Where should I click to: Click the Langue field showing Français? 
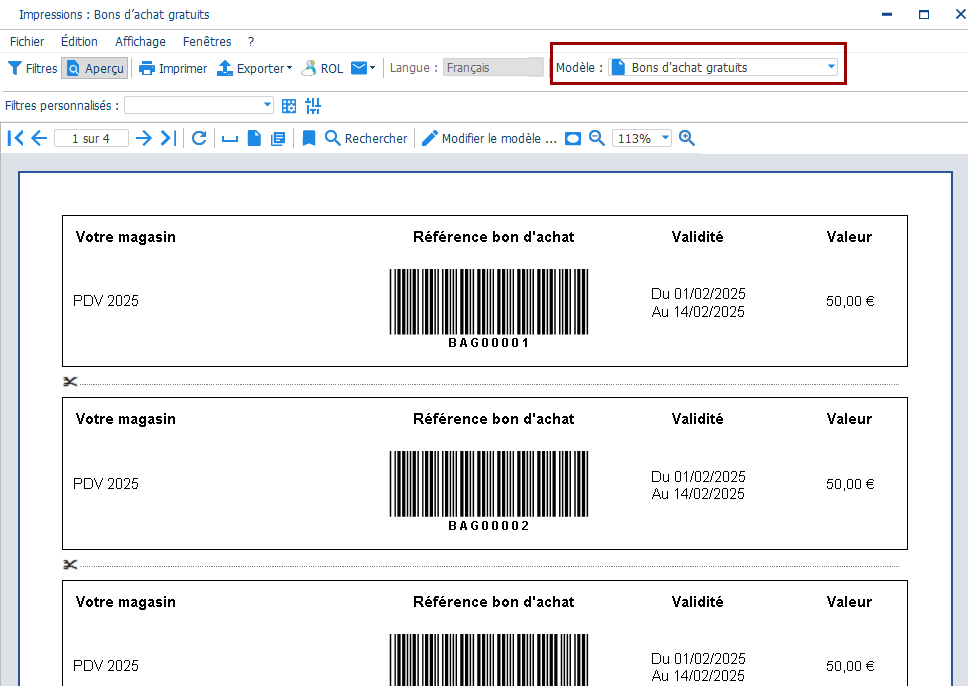(493, 67)
